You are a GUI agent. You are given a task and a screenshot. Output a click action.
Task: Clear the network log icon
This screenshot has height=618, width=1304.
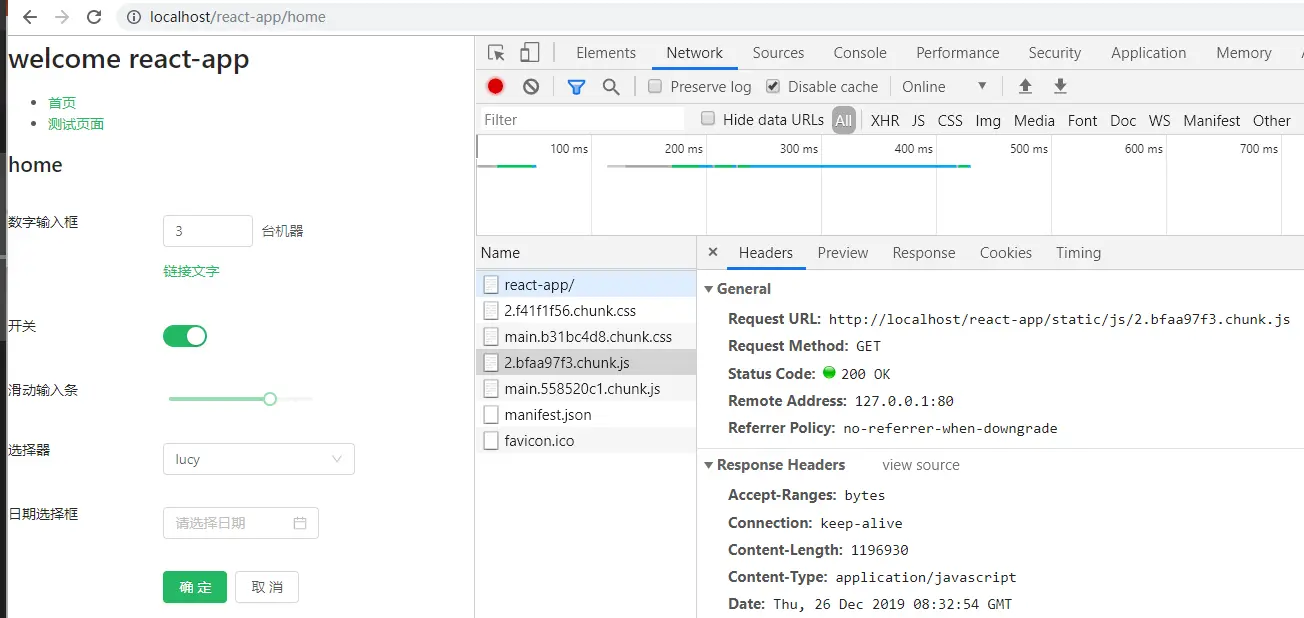pos(531,87)
